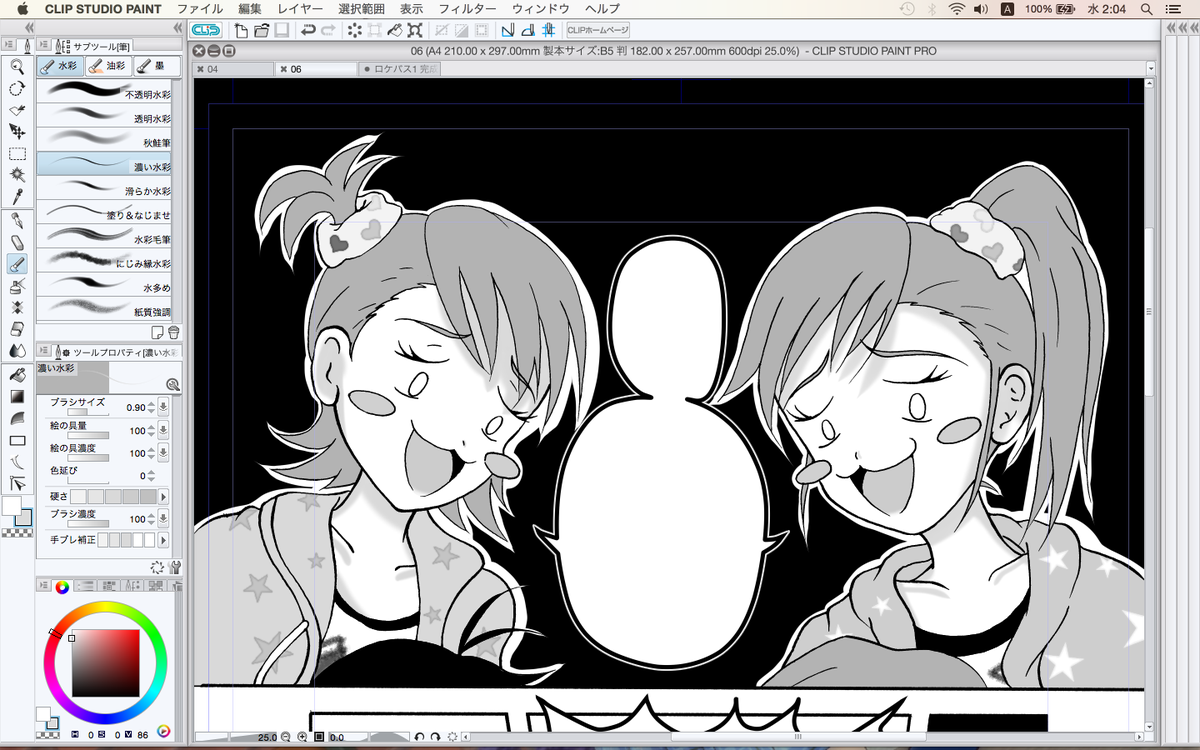Image resolution: width=1200 pixels, height=750 pixels.
Task: Select the Blend droplets tool
Action: coord(17,351)
